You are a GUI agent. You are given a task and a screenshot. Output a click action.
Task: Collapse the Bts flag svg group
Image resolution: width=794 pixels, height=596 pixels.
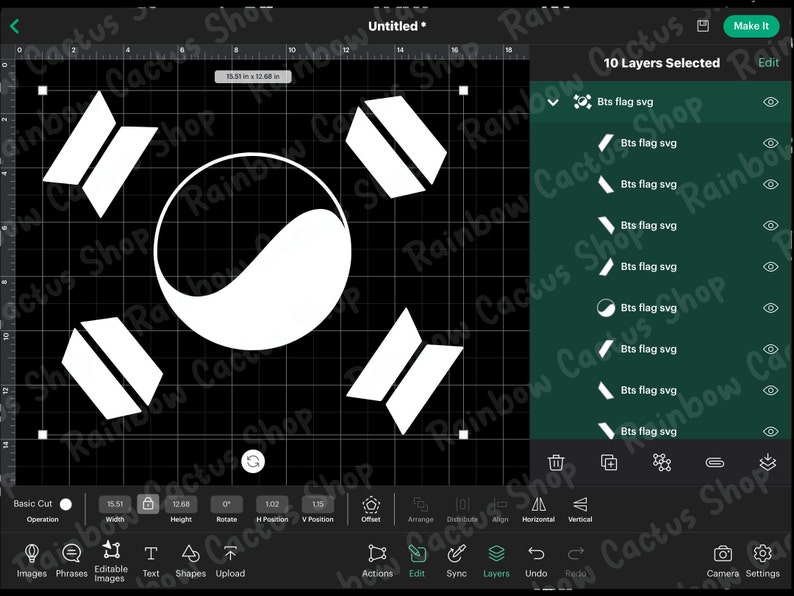(x=553, y=102)
